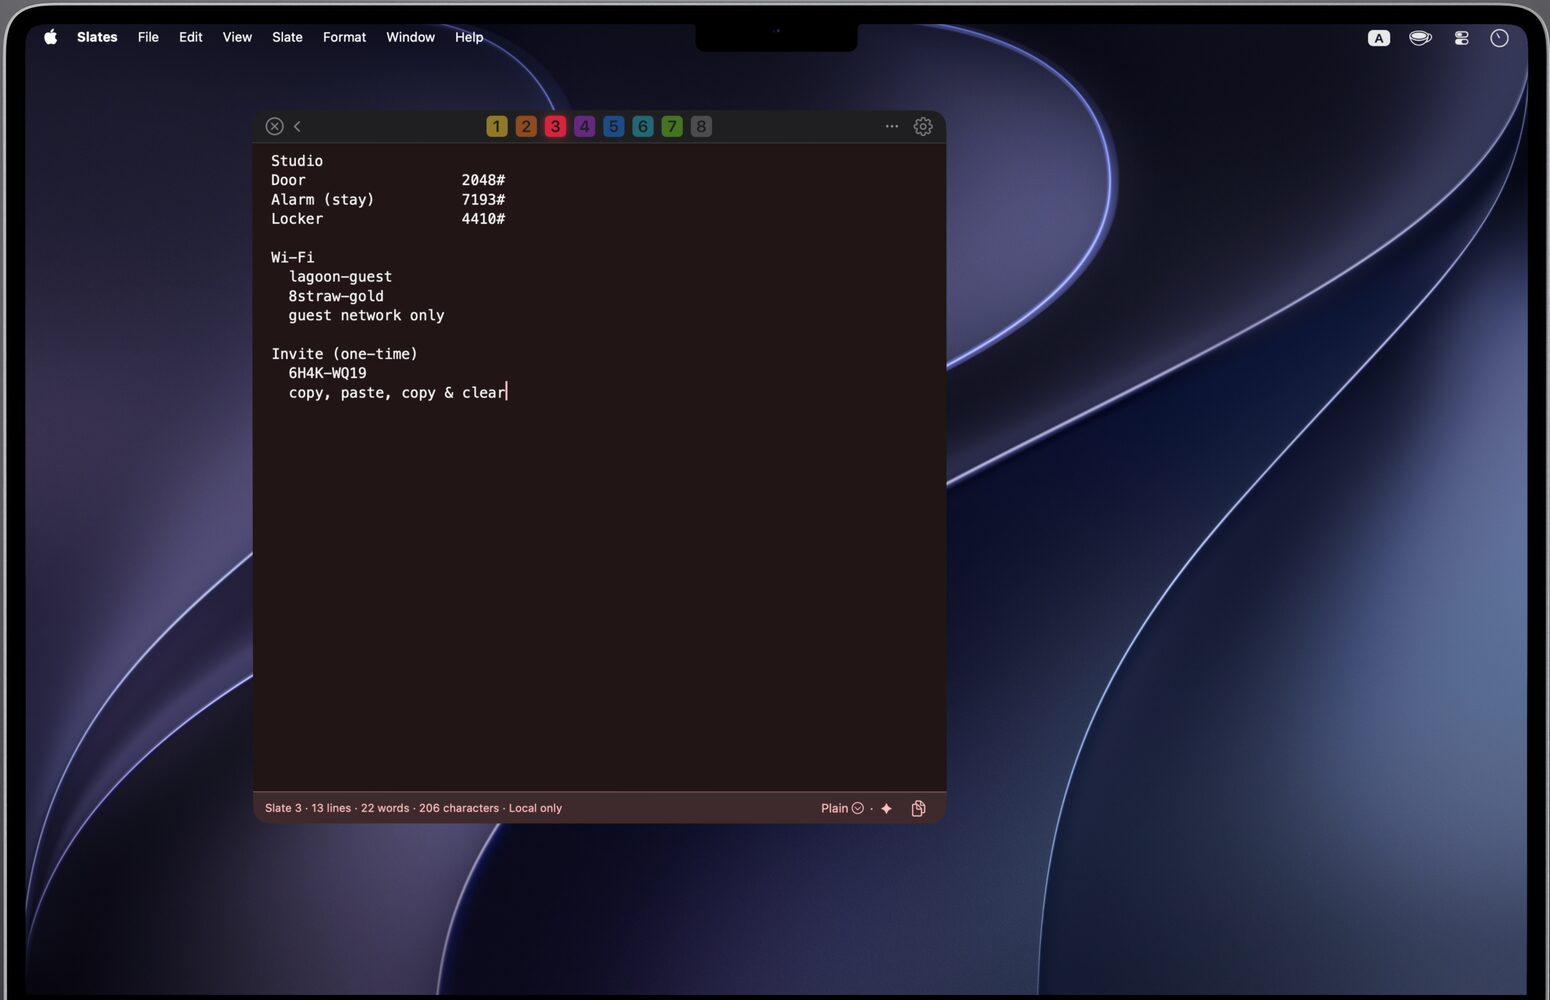Click the back chevron in Slates toolbar
Image resolution: width=1550 pixels, height=1000 pixels.
pos(297,126)
